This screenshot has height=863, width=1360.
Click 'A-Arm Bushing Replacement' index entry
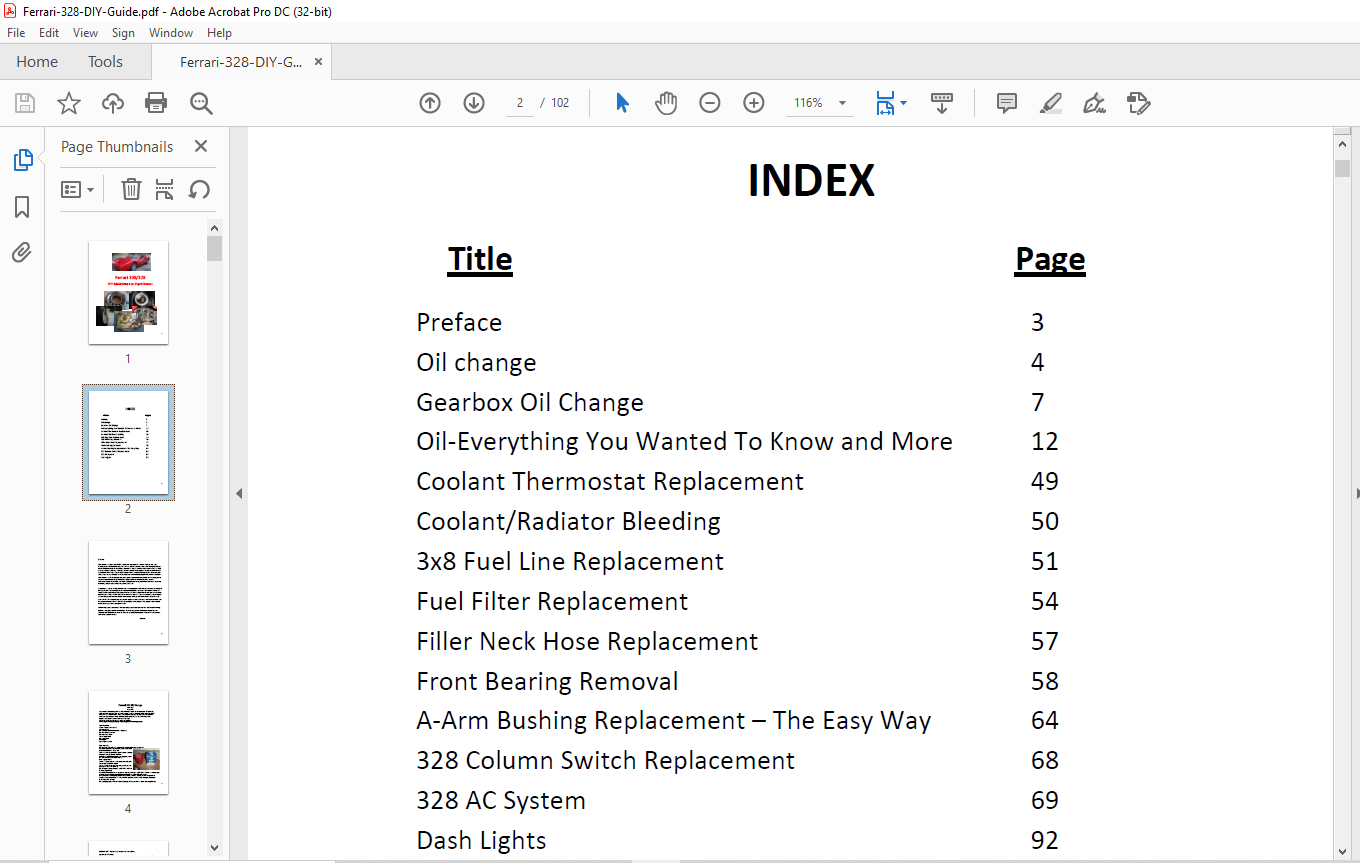point(673,720)
